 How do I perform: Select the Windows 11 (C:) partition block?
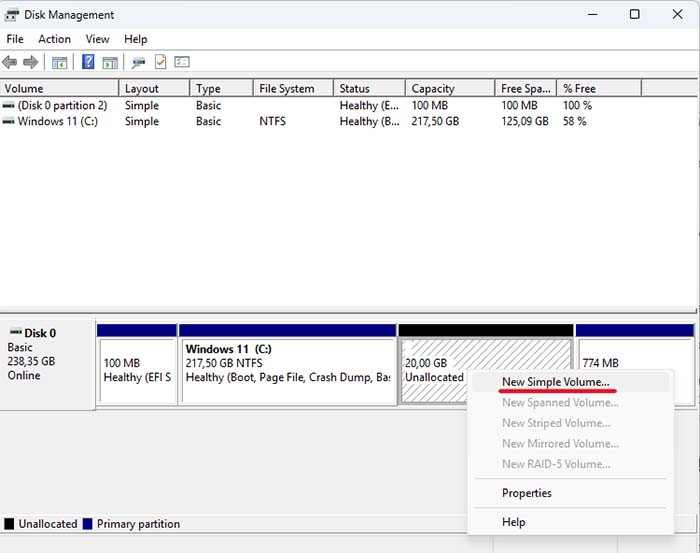[x=287, y=369]
